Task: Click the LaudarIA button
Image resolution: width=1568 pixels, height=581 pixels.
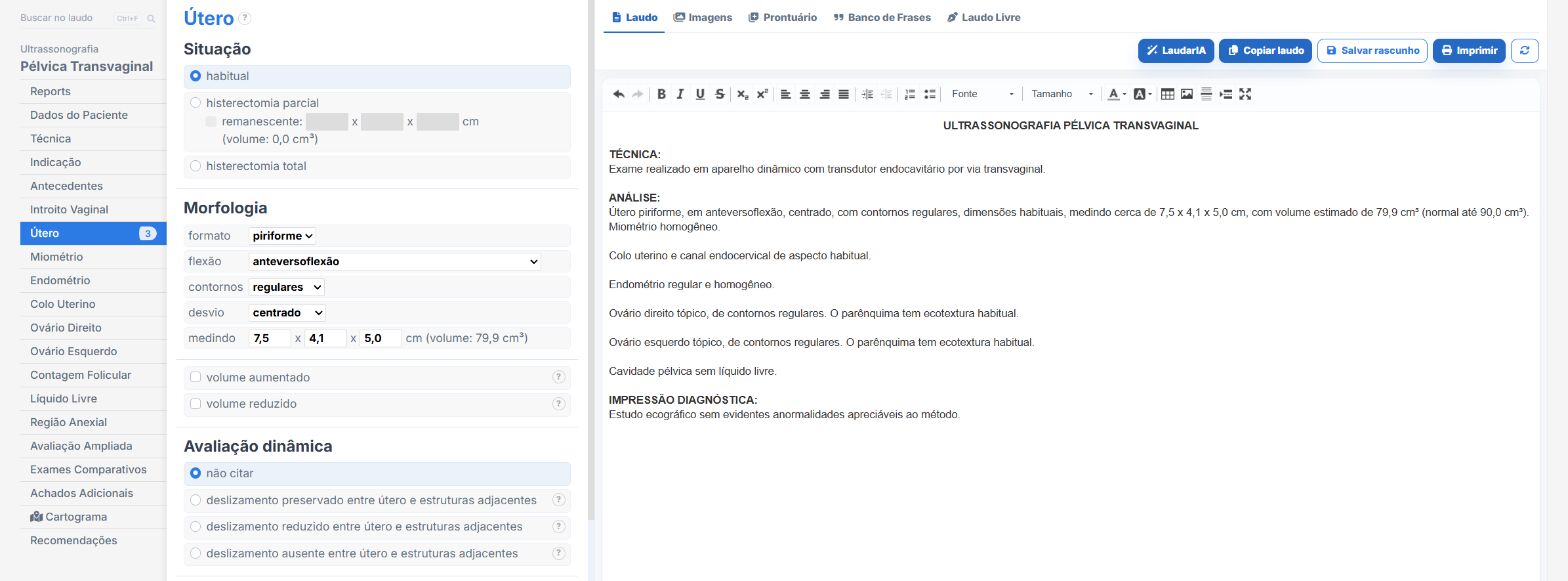Action: pyautogui.click(x=1176, y=50)
